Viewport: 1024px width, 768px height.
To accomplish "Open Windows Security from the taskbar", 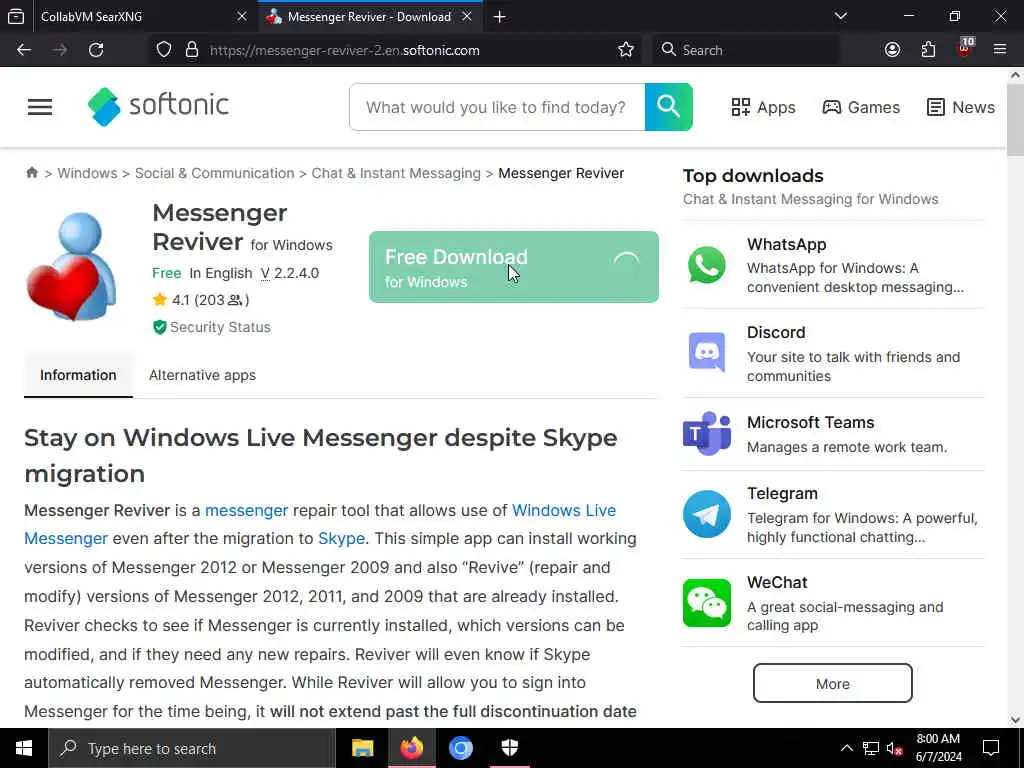I will click(x=509, y=748).
